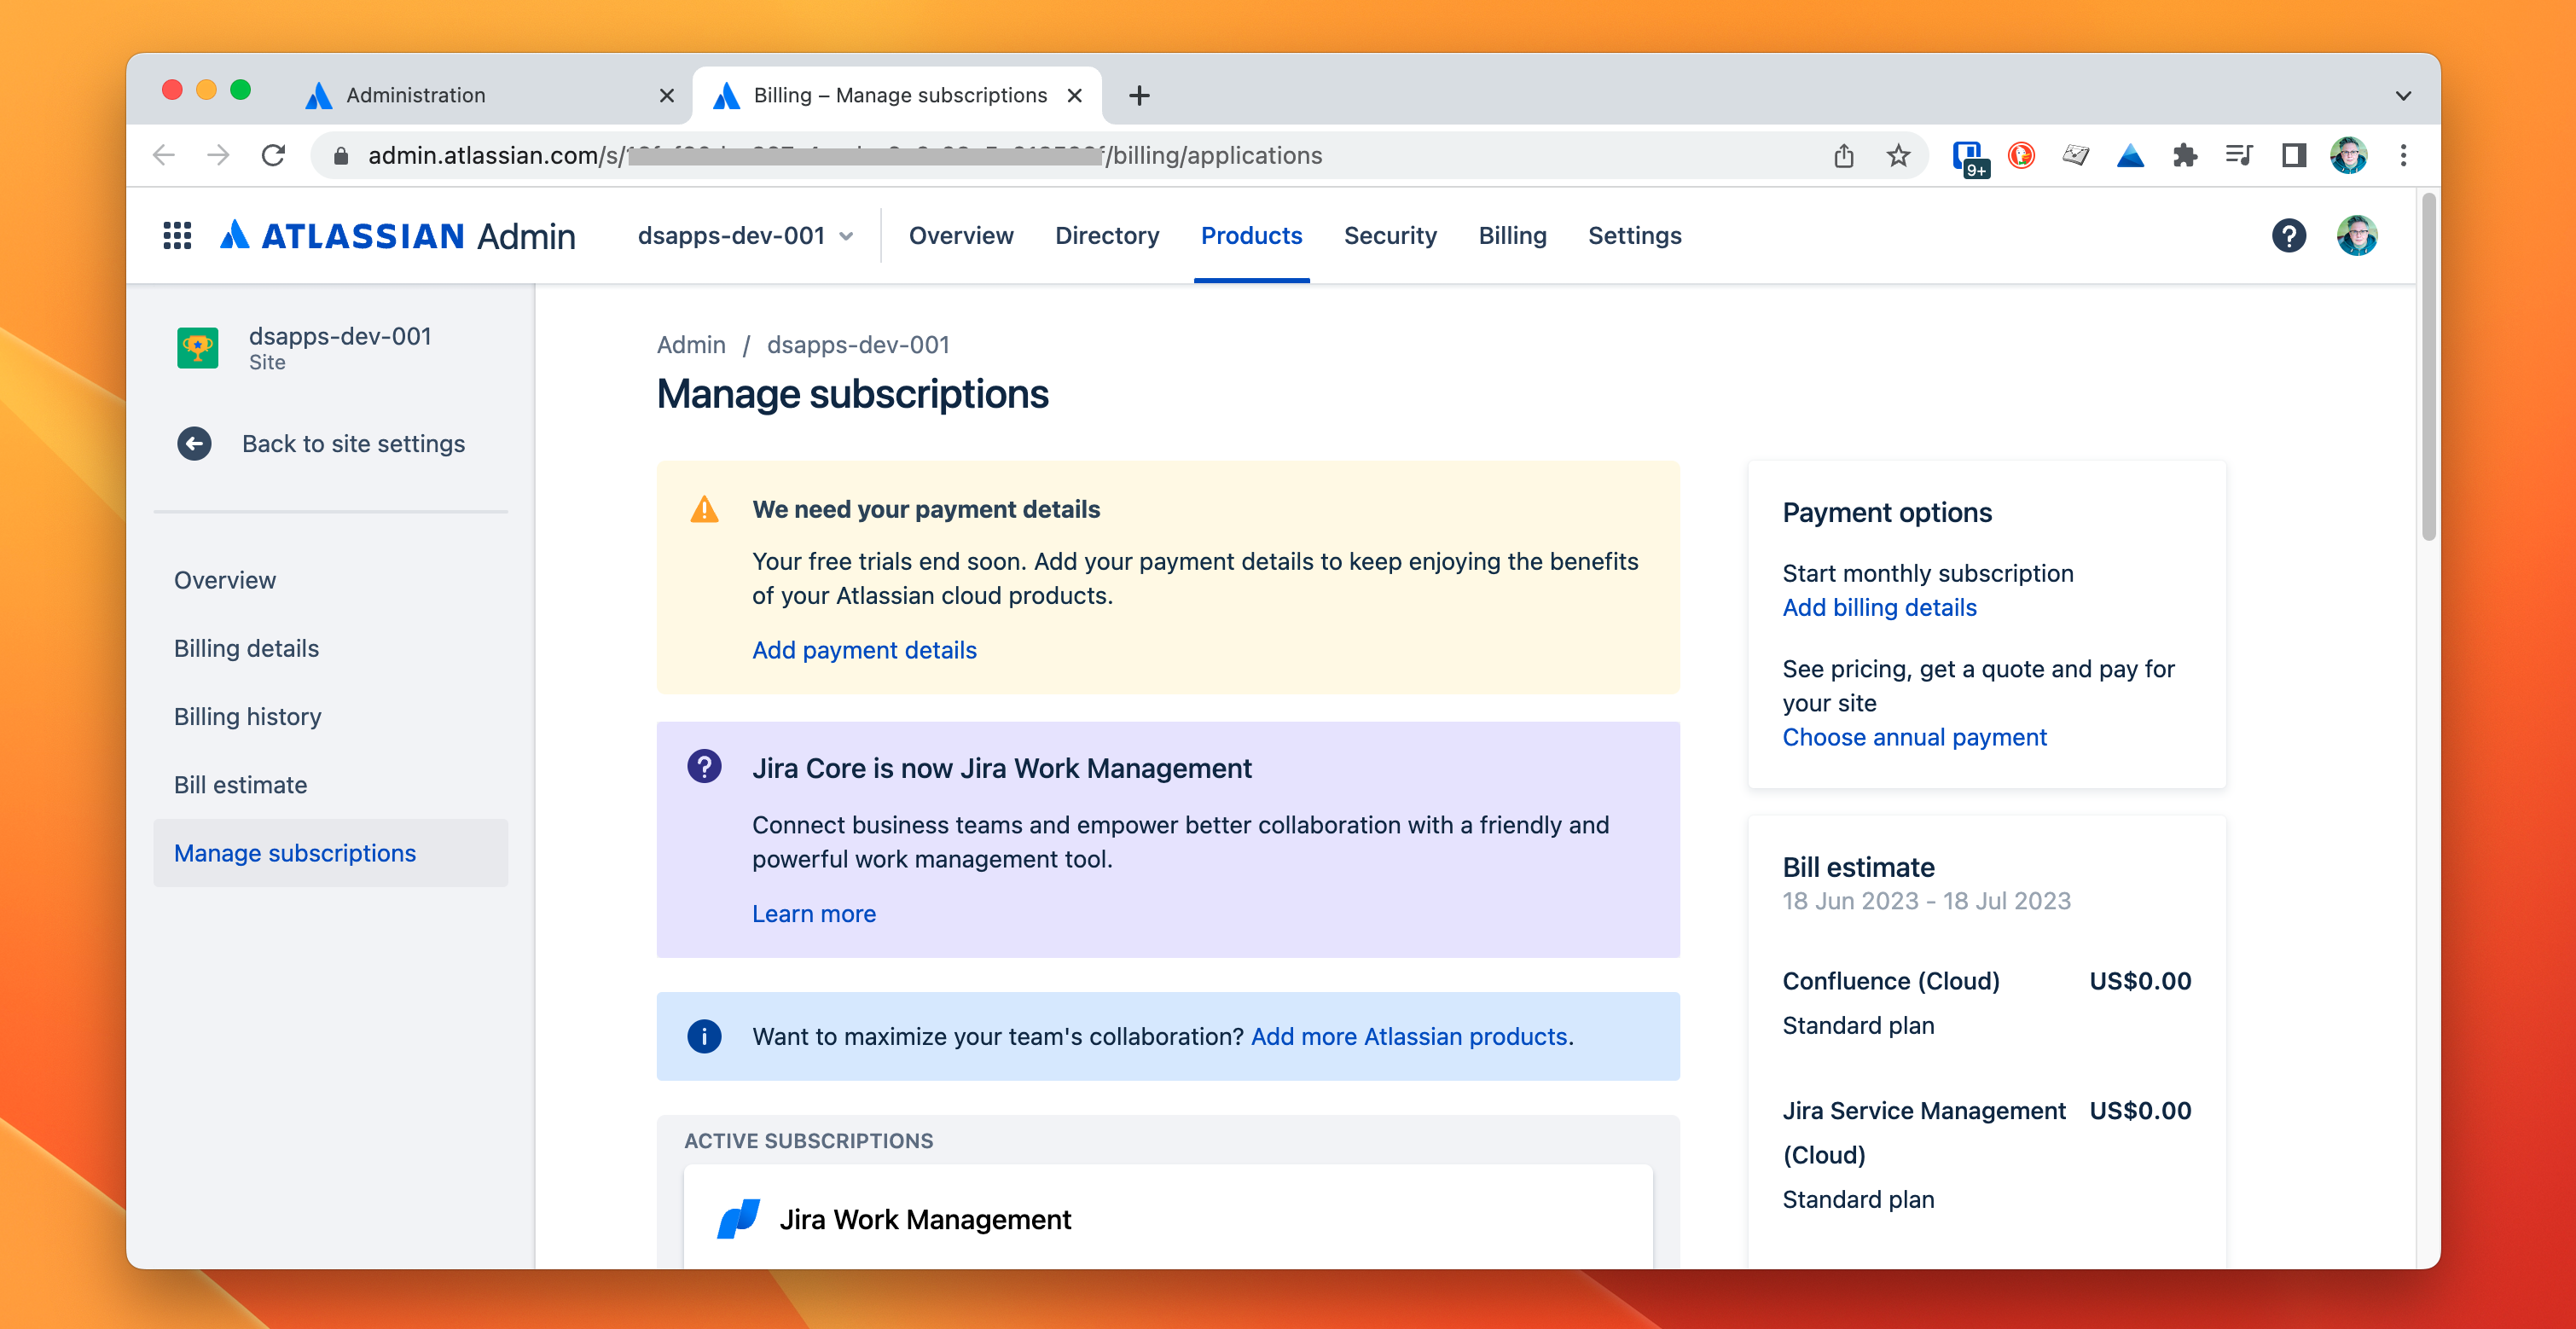This screenshot has height=1329, width=2576.
Task: Click the Jira Work Management product icon
Action: click(x=737, y=1219)
